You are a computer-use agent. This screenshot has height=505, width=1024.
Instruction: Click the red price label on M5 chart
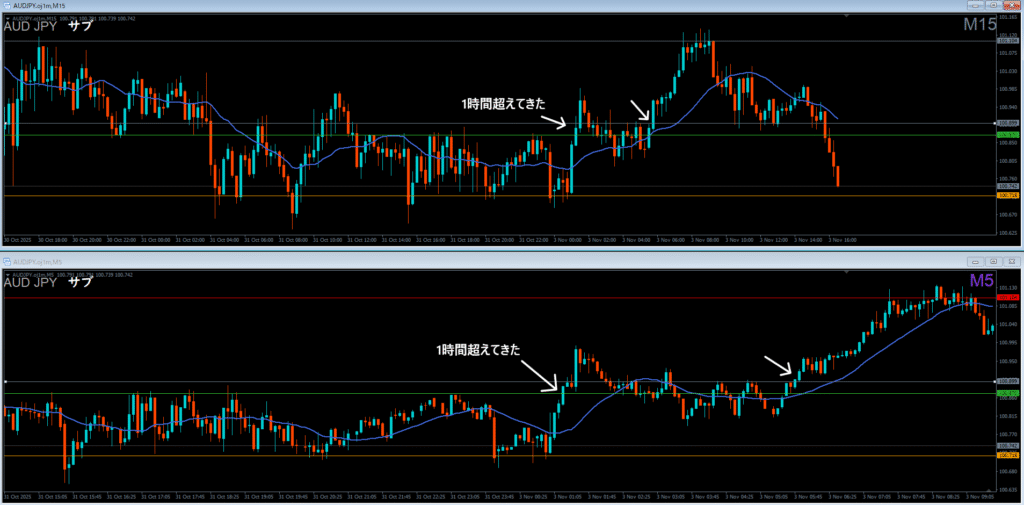pos(1007,297)
